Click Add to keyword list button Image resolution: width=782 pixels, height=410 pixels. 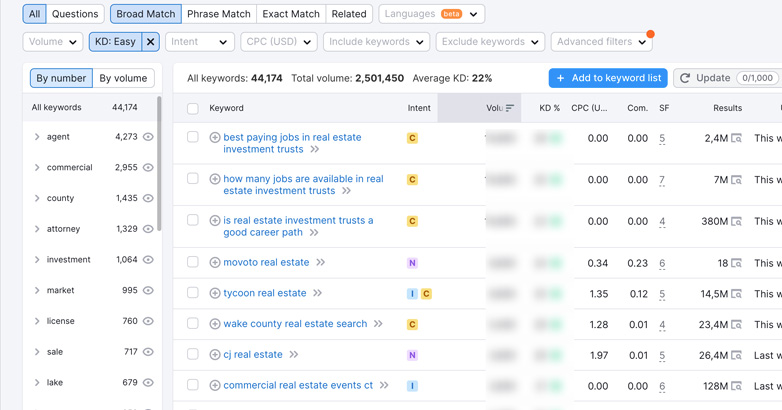click(x=608, y=78)
